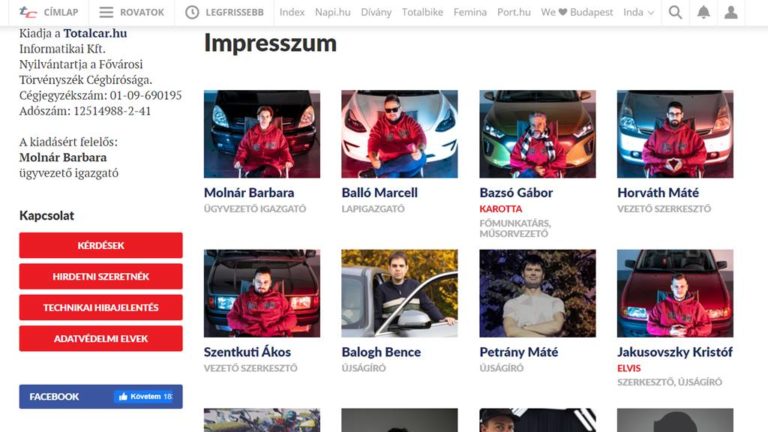Open the search magnifier icon

(675, 12)
